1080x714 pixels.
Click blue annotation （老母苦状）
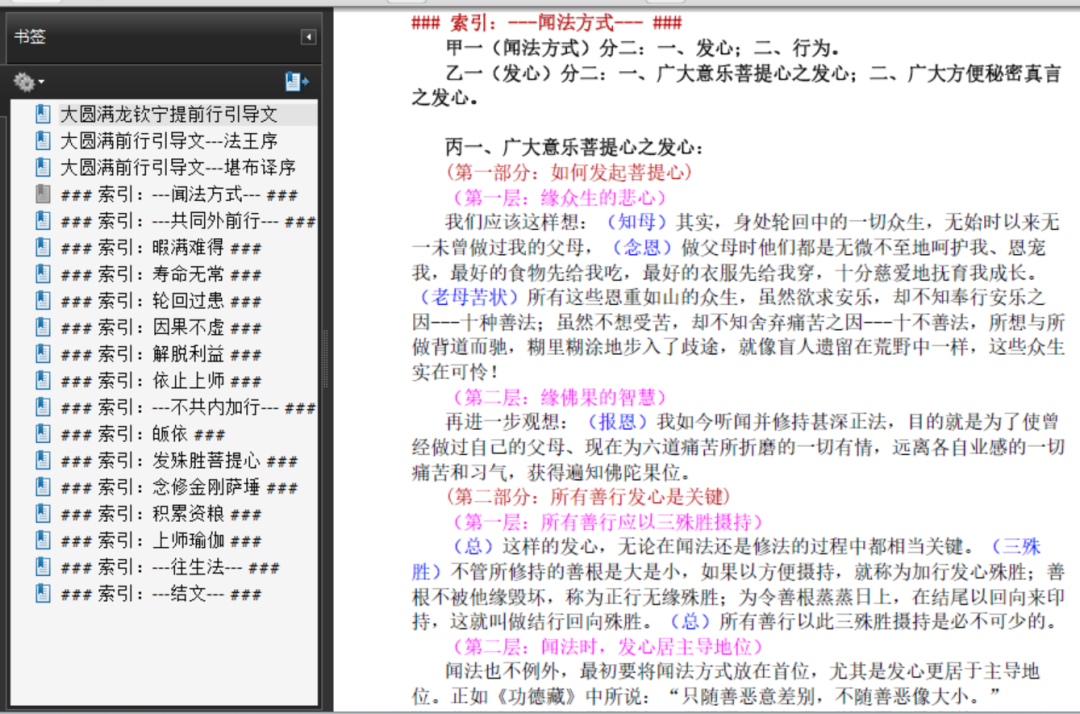(x=469, y=297)
